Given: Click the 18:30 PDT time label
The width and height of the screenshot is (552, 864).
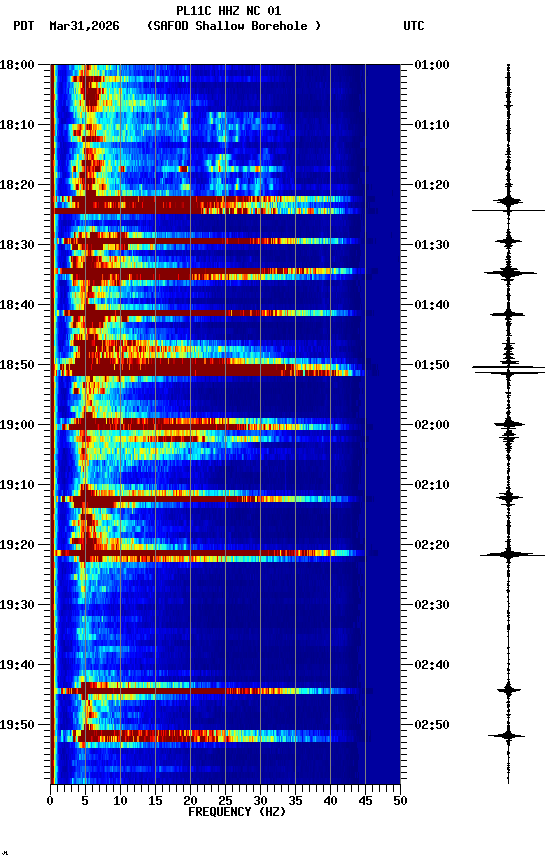Looking at the screenshot, I should [17, 245].
